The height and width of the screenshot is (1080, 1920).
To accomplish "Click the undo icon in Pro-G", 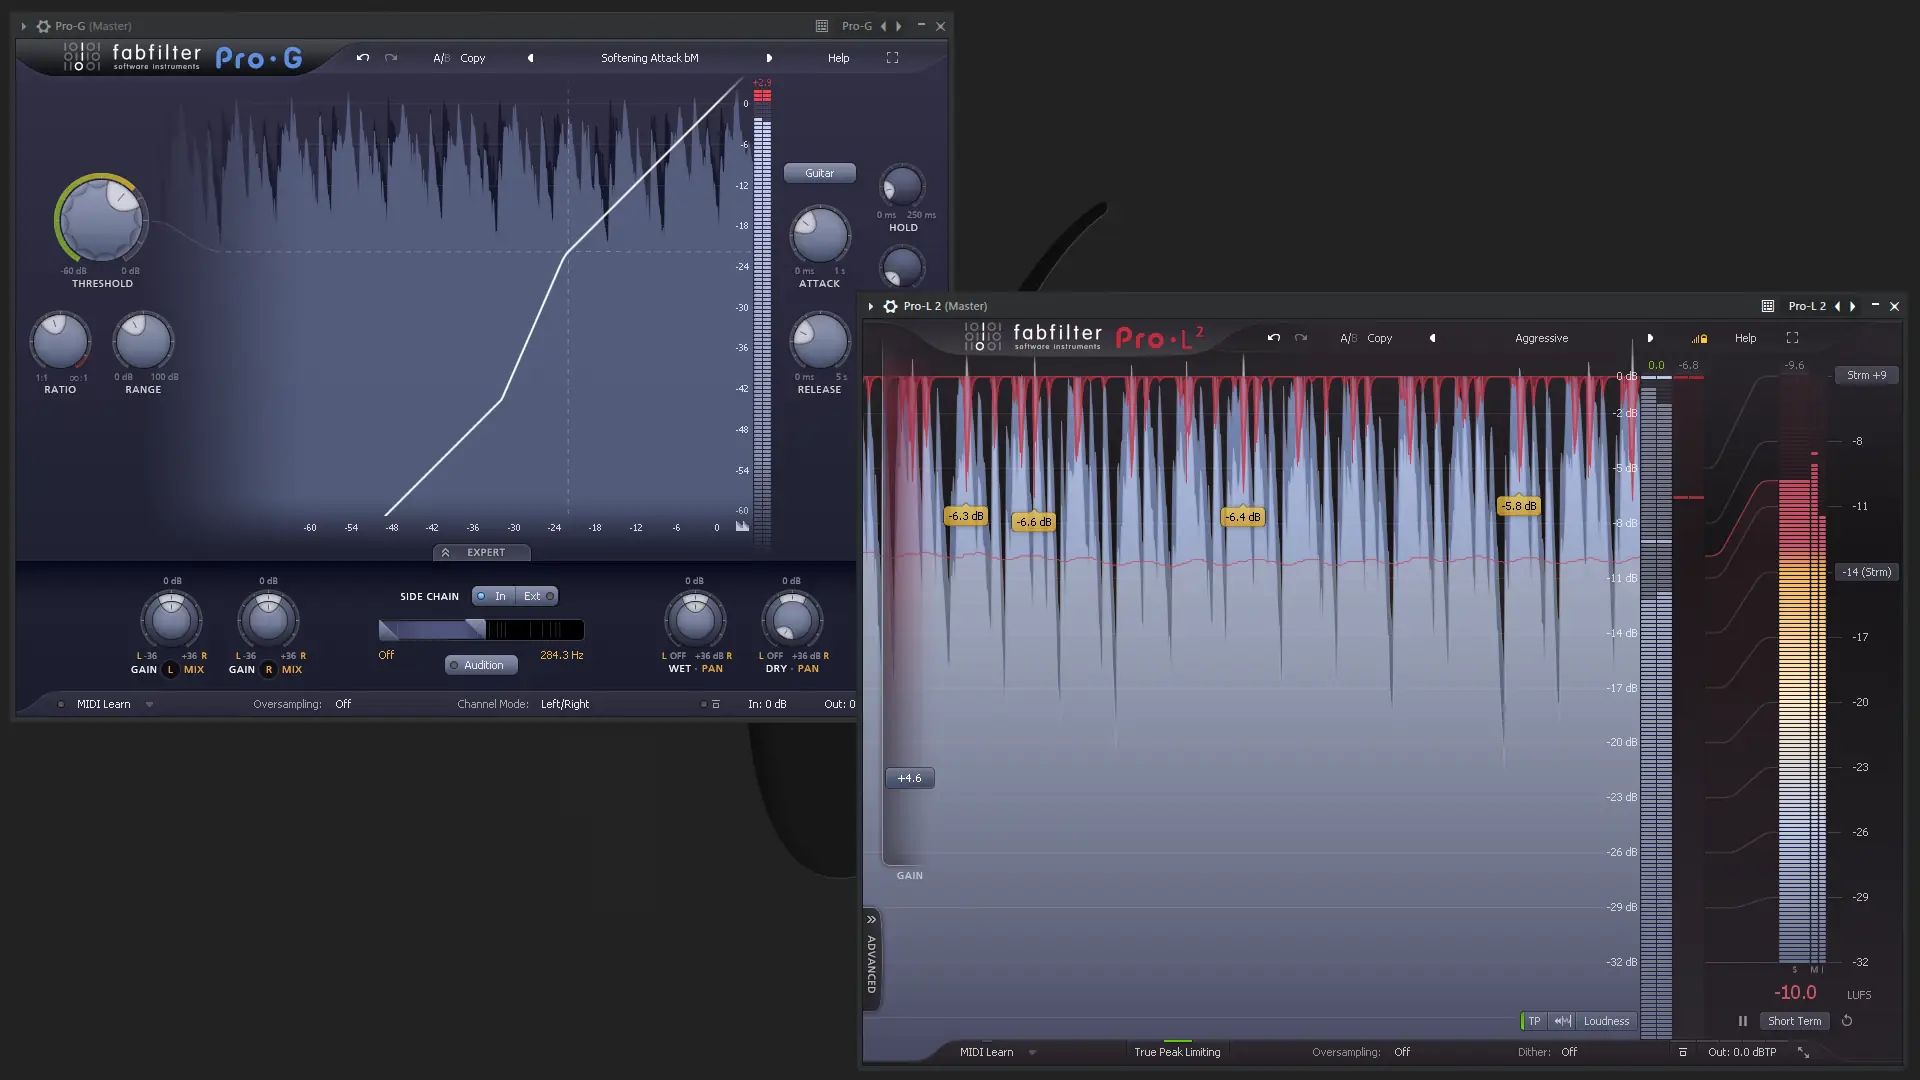I will click(x=363, y=58).
